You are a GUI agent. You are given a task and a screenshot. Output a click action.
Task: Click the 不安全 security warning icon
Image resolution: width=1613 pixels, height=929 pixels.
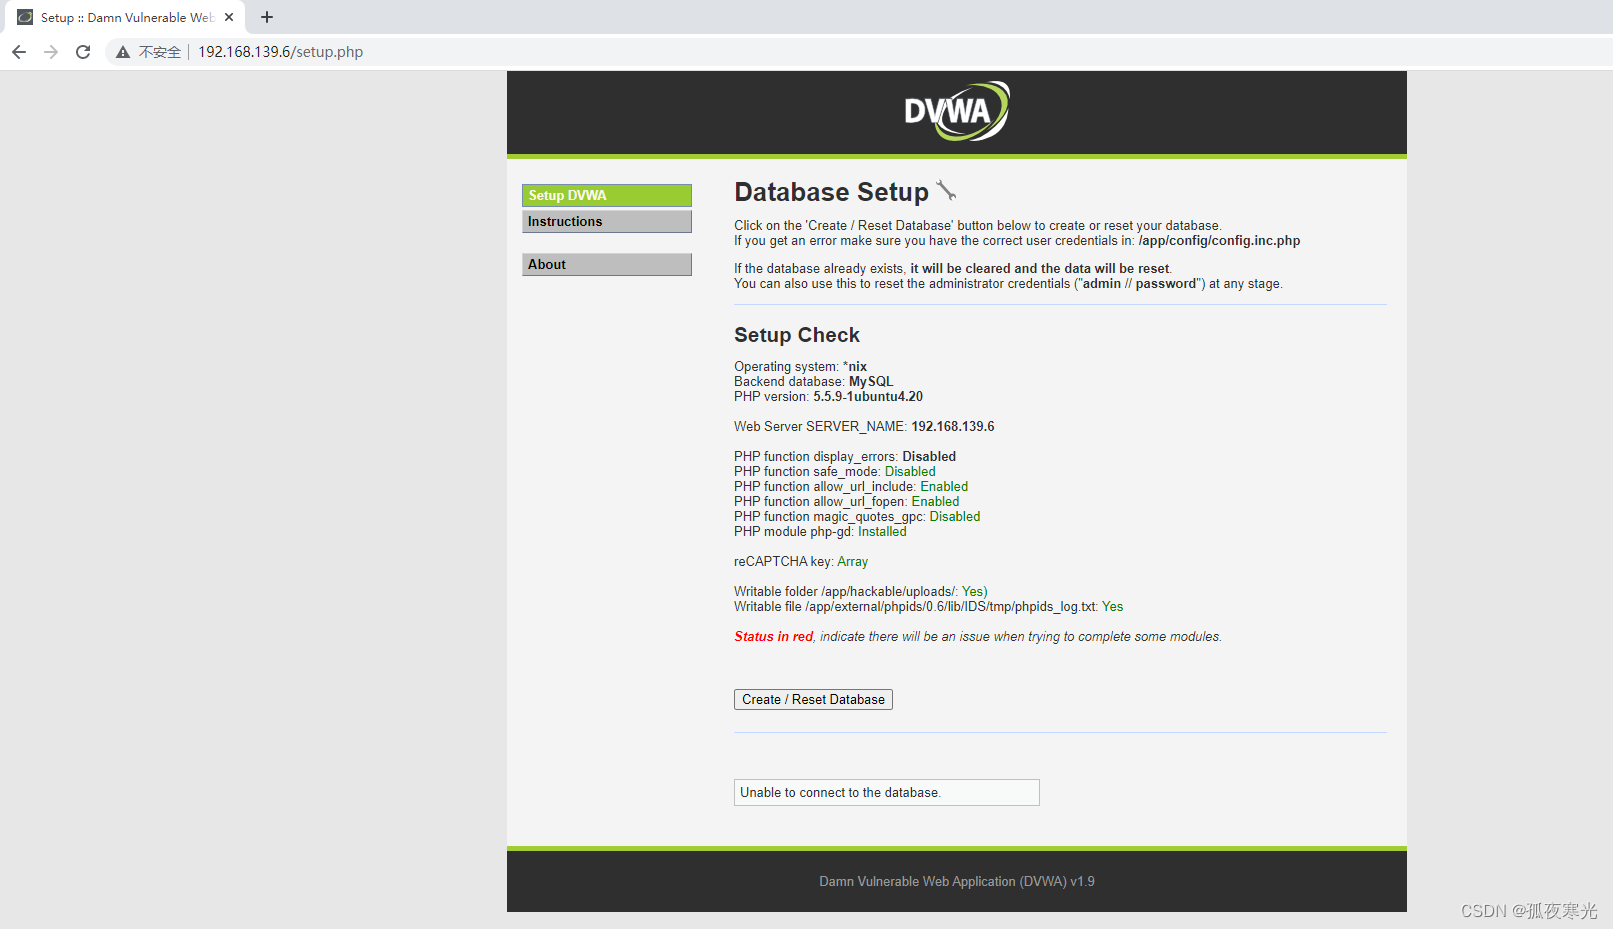click(122, 51)
